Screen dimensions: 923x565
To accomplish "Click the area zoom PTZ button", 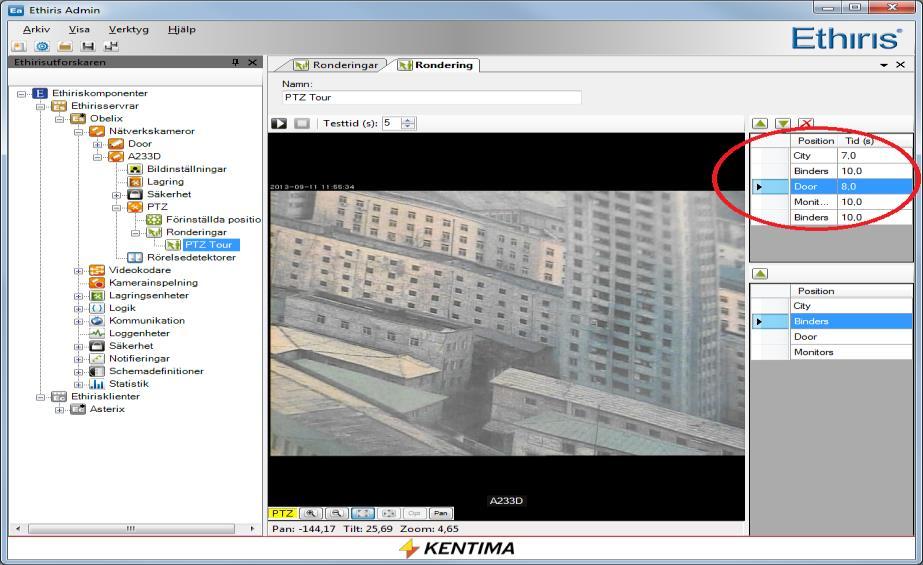I will [389, 513].
